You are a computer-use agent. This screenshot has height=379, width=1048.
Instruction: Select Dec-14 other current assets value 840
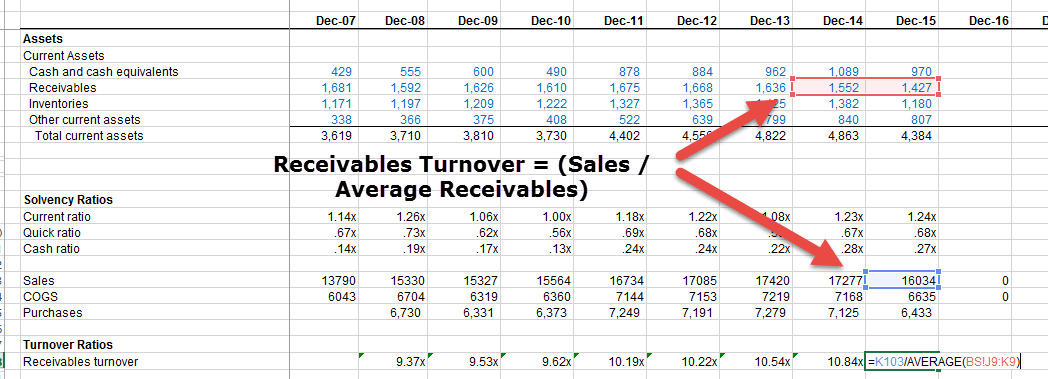[x=828, y=120]
